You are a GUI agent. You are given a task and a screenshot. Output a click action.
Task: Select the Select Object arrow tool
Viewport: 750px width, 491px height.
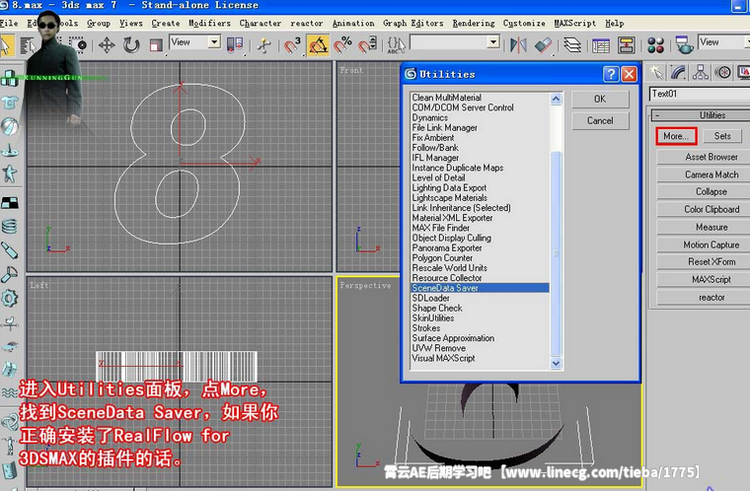[6, 45]
